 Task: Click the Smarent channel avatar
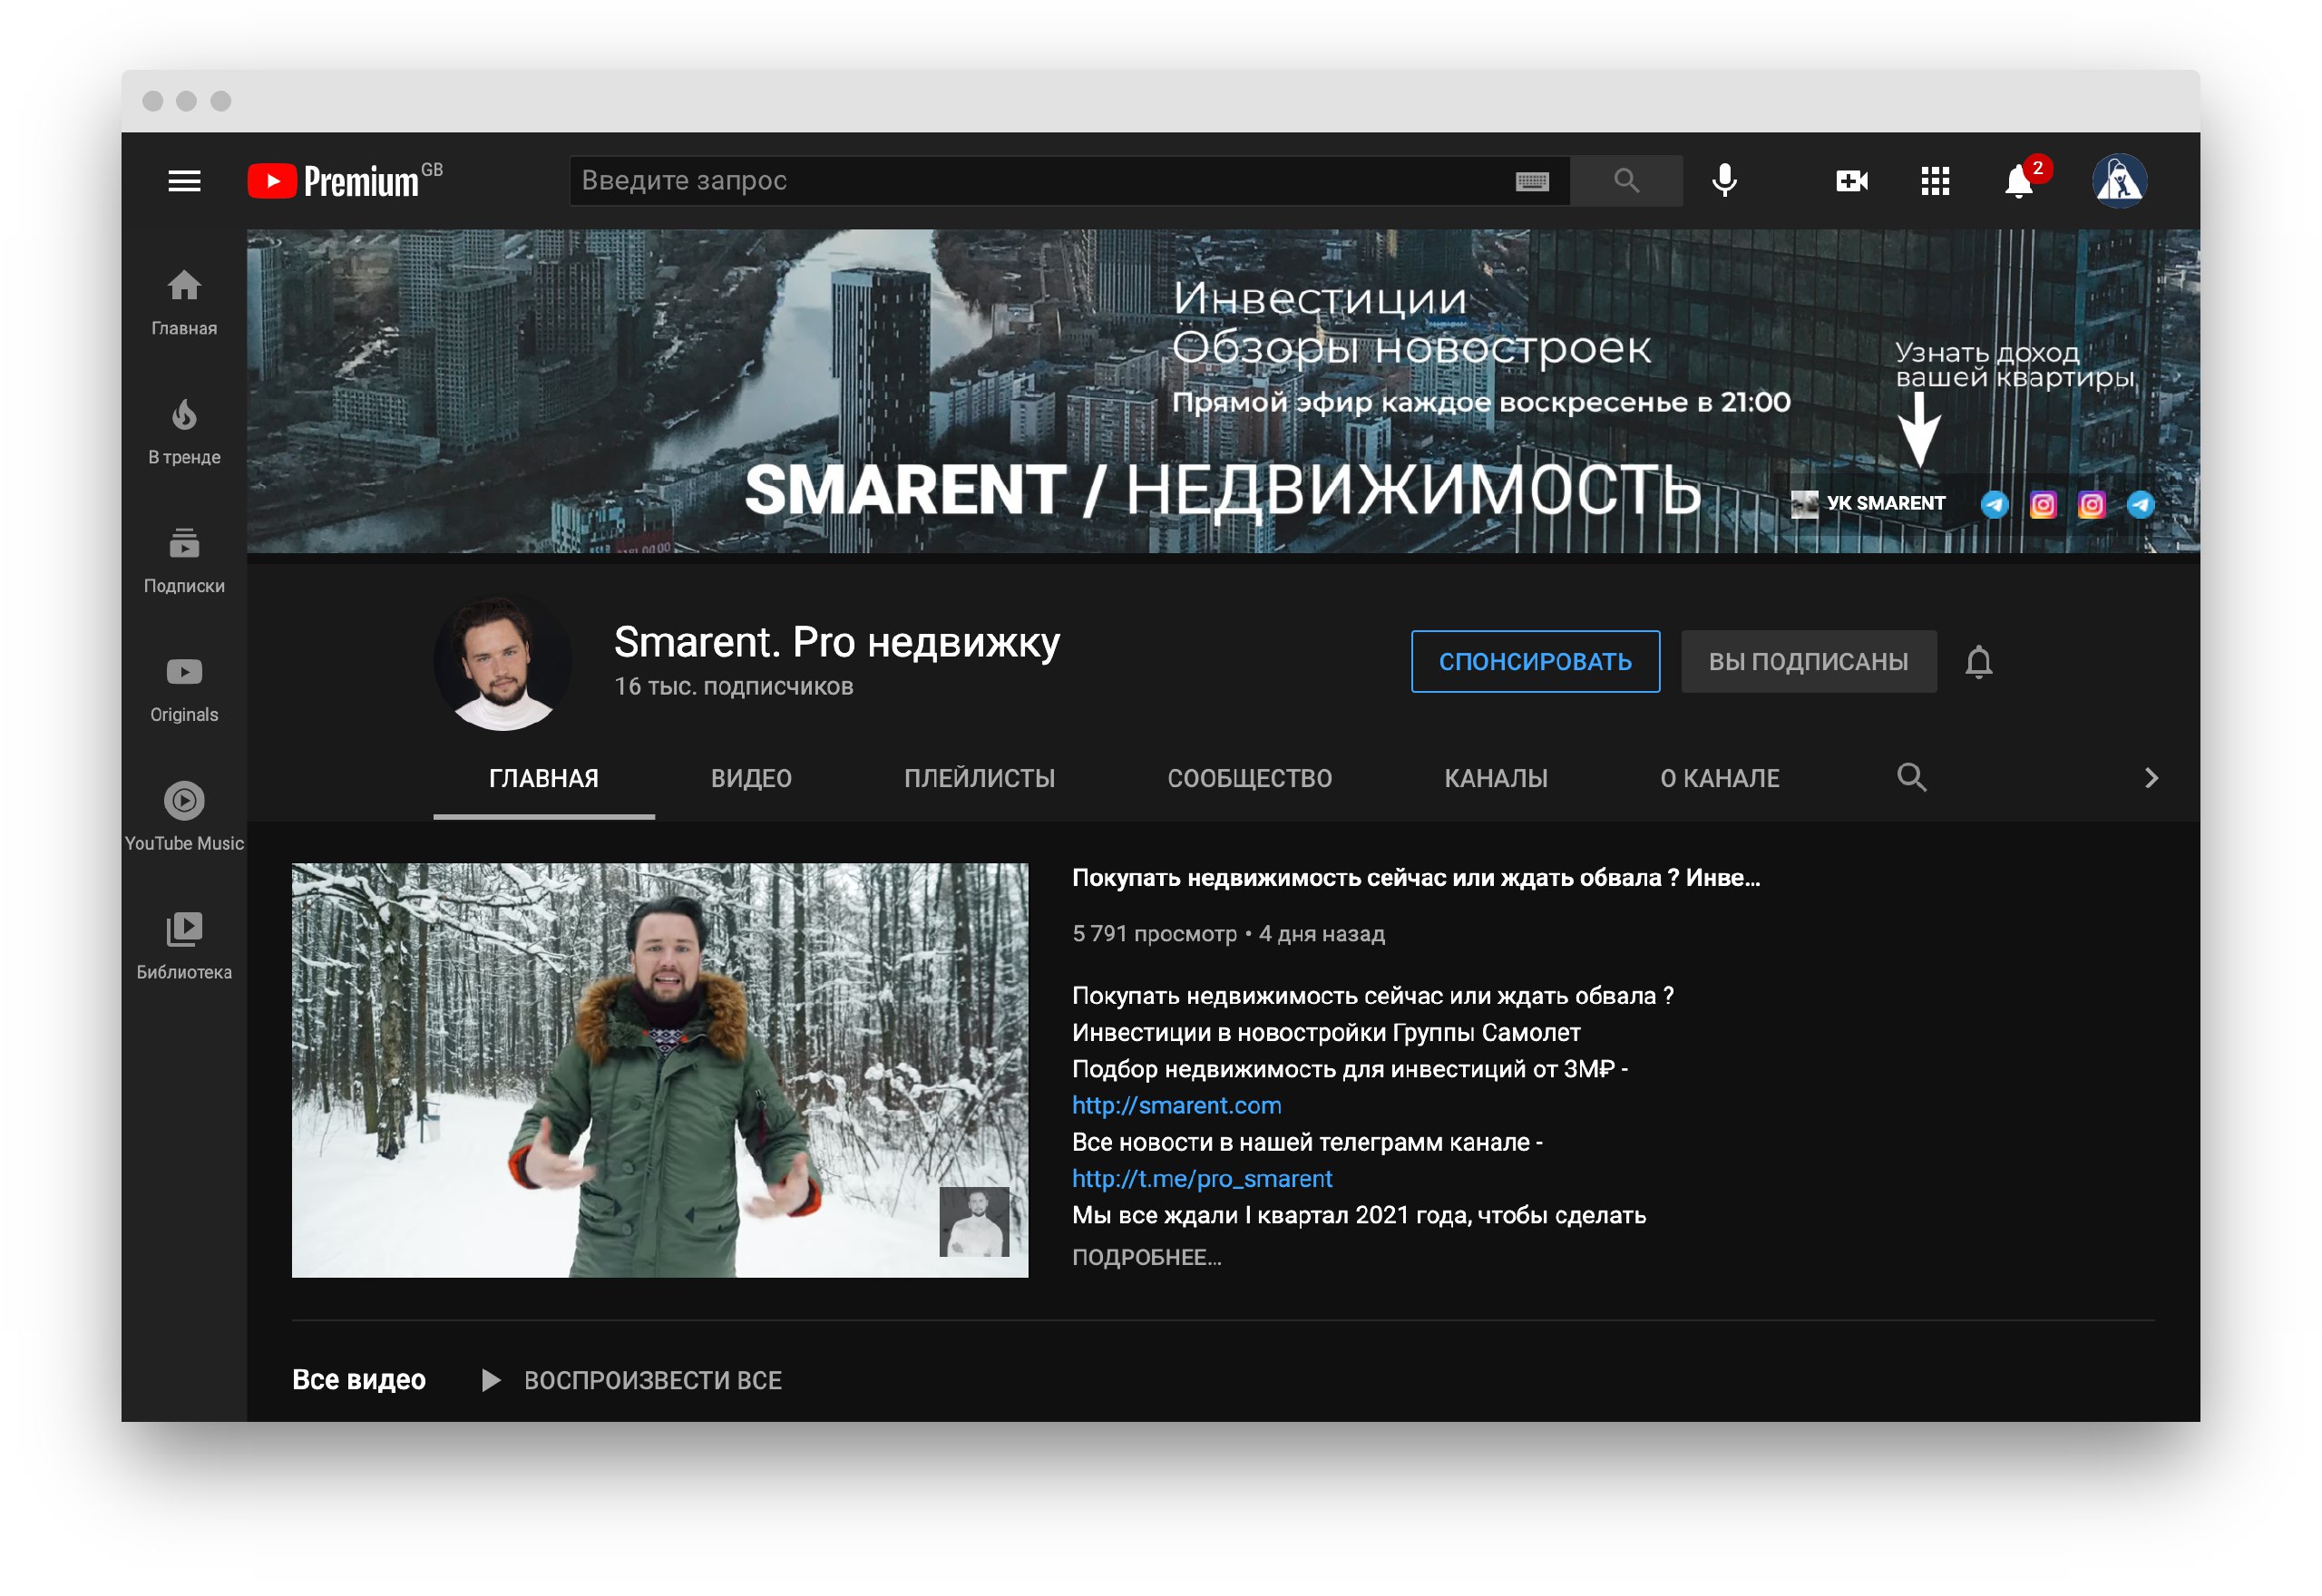[x=502, y=662]
